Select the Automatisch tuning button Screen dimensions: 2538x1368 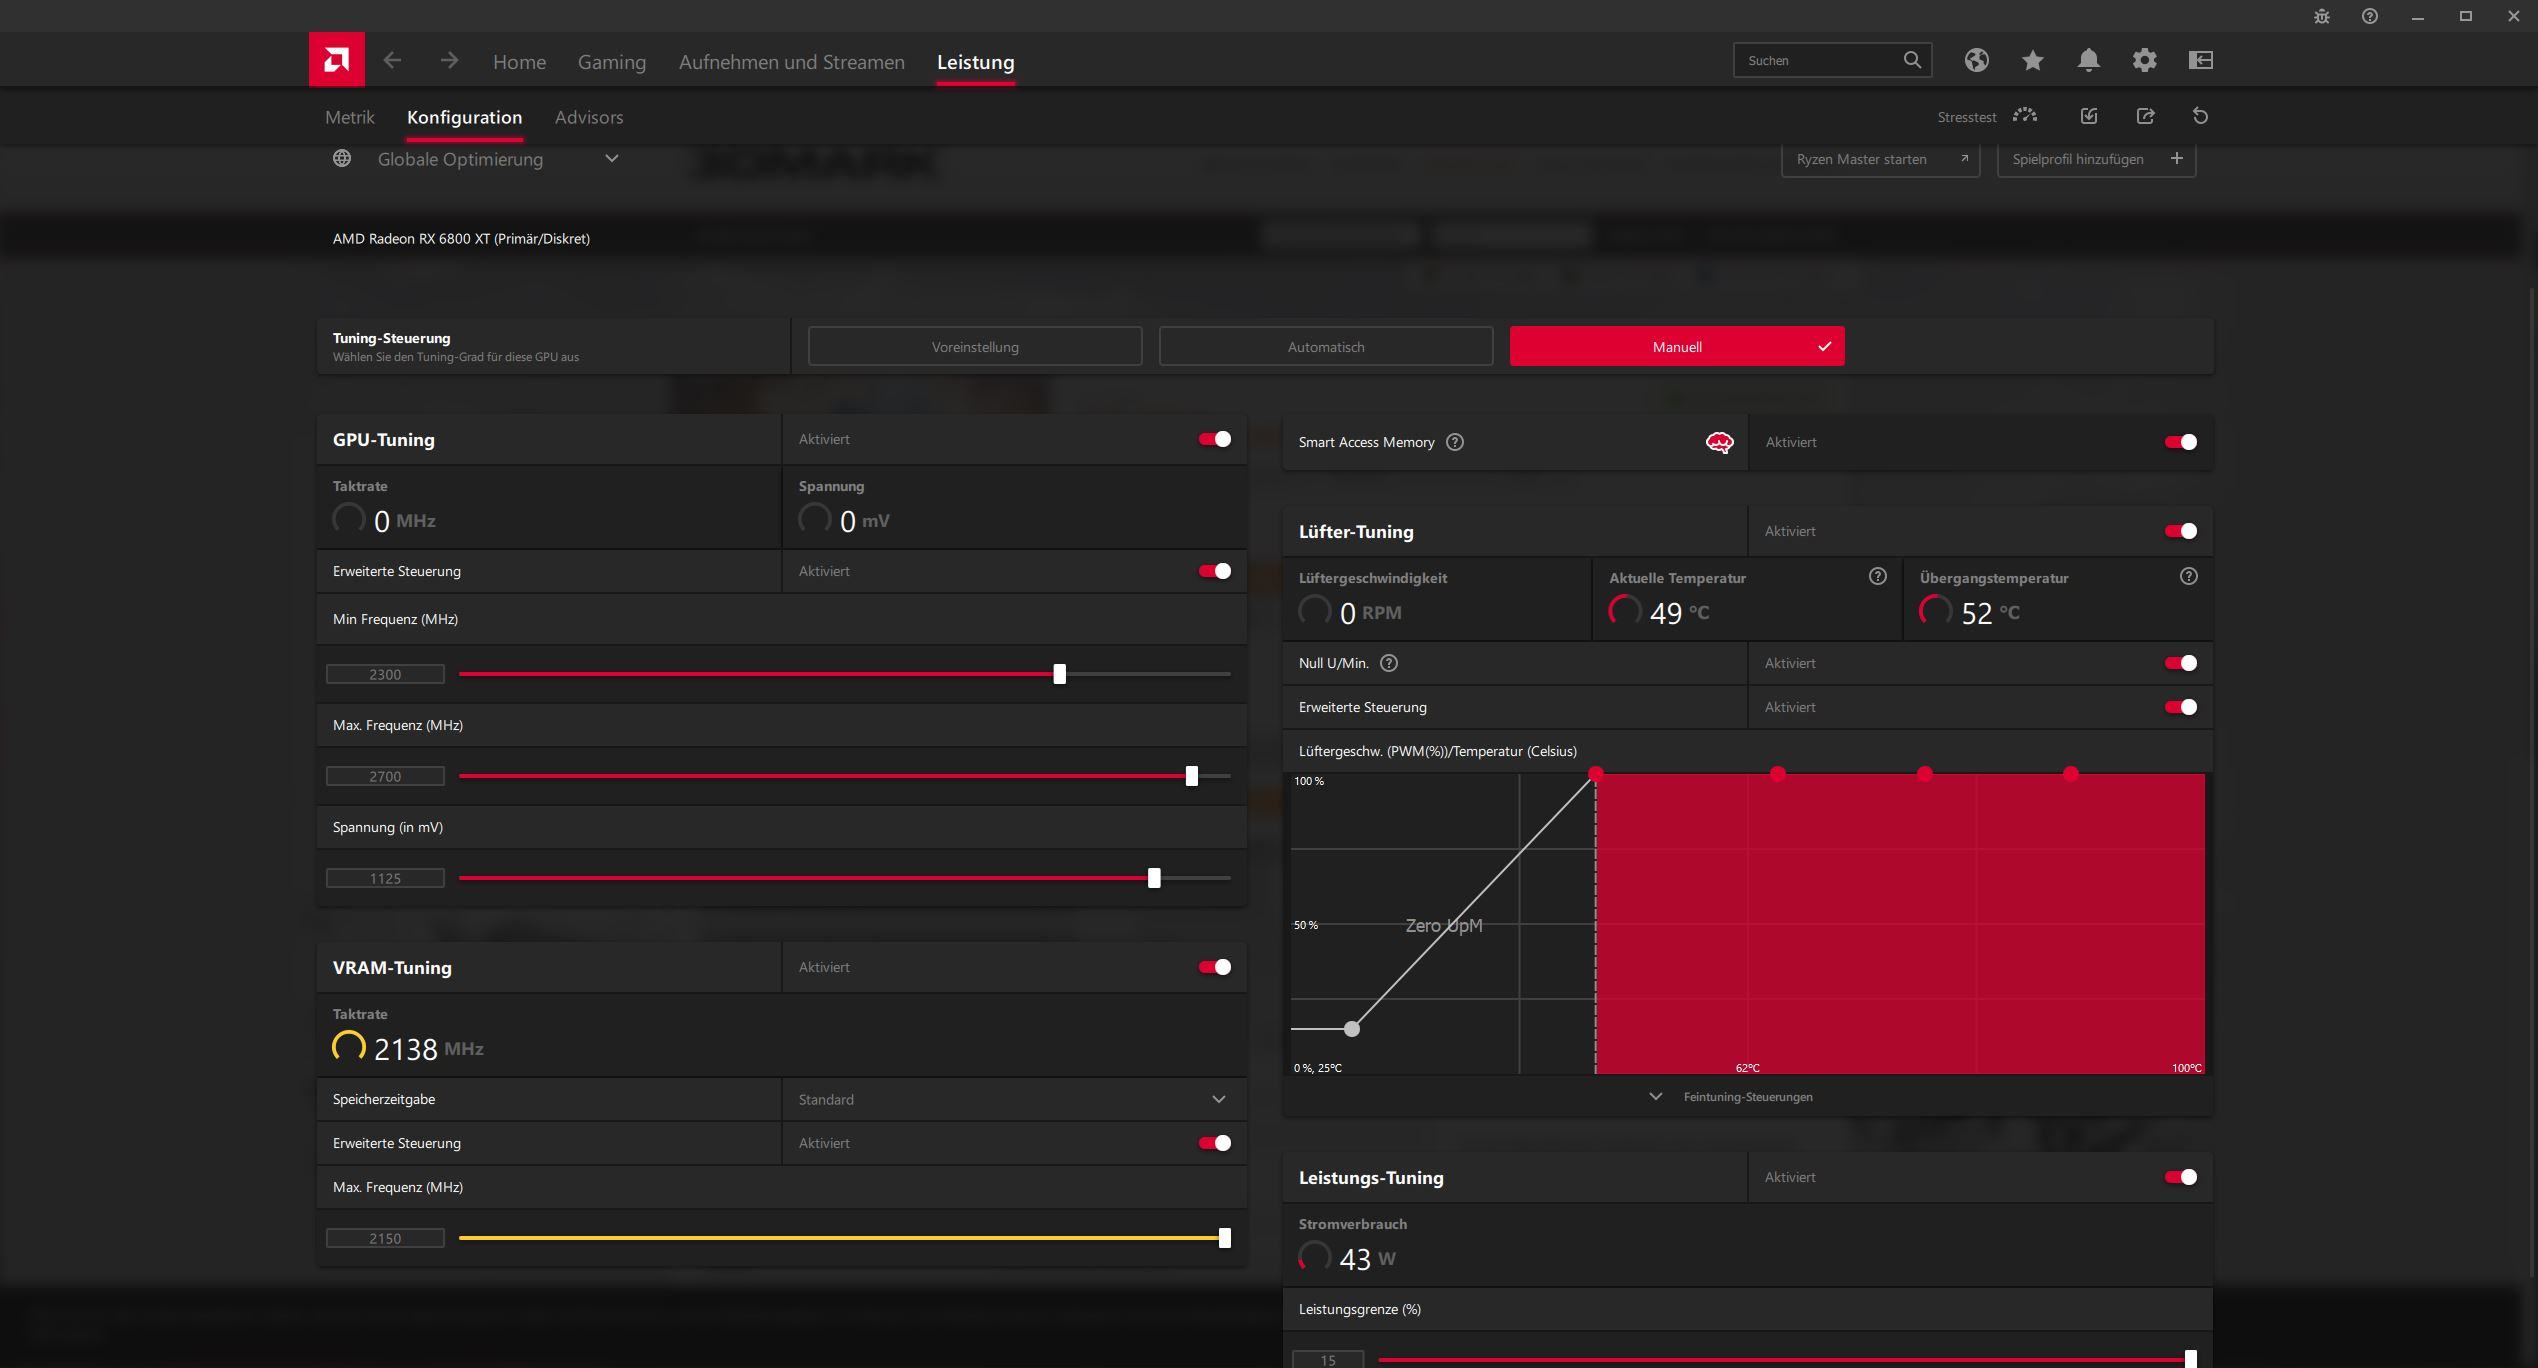1325,347
